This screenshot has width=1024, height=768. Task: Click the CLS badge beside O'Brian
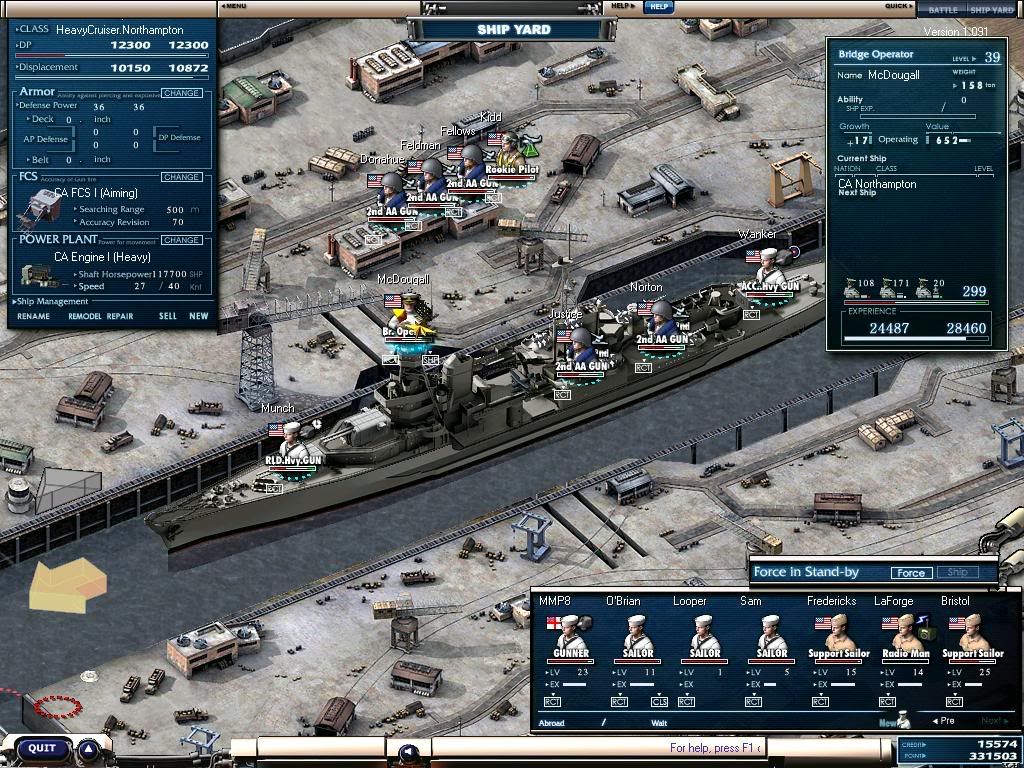tap(659, 702)
